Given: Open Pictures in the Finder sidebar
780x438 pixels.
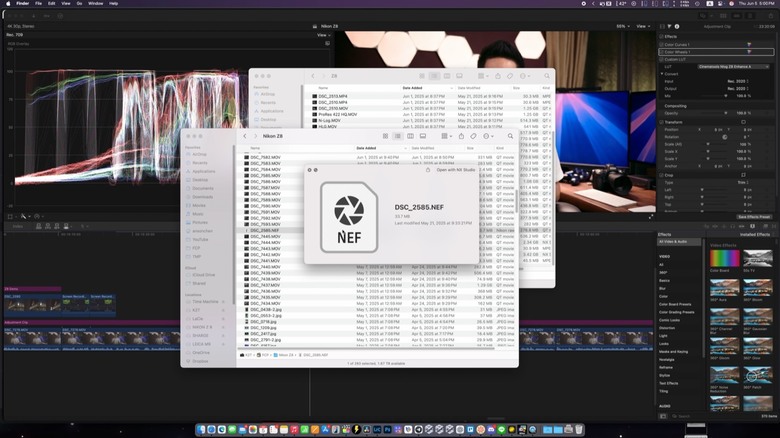Looking at the screenshot, I should click(x=200, y=222).
